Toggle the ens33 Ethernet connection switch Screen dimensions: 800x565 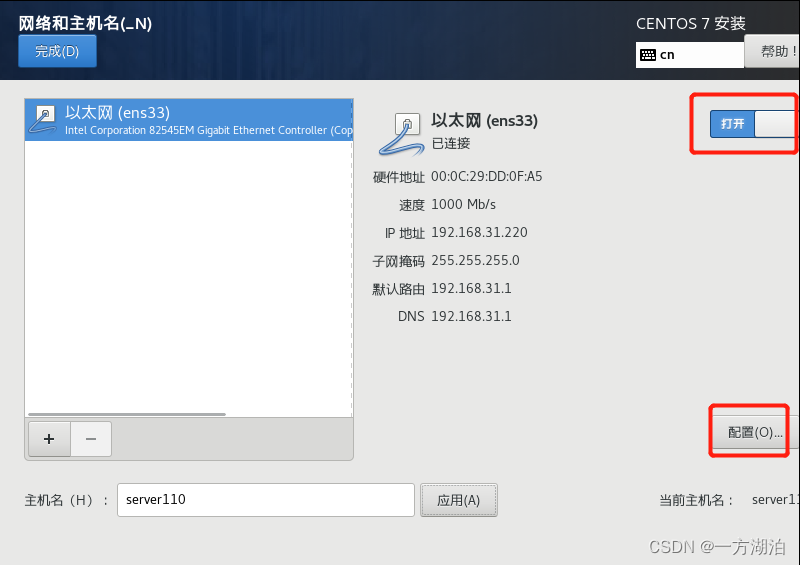pos(753,124)
